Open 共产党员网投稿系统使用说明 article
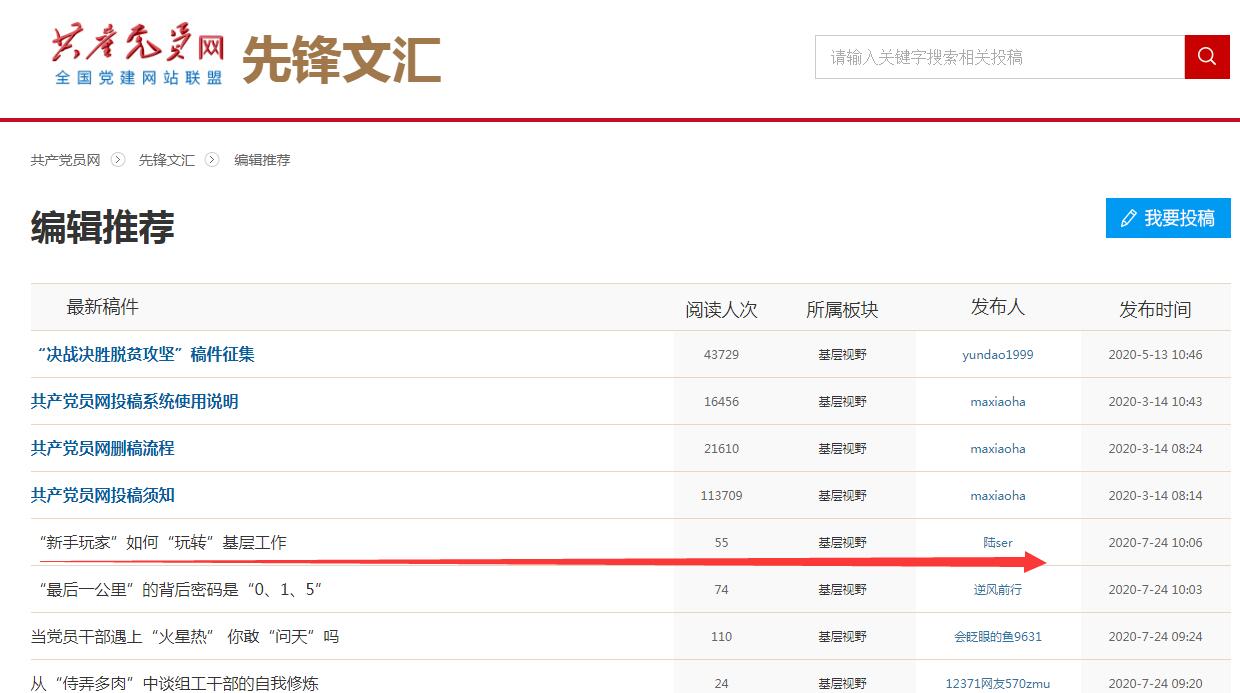 [x=135, y=402]
